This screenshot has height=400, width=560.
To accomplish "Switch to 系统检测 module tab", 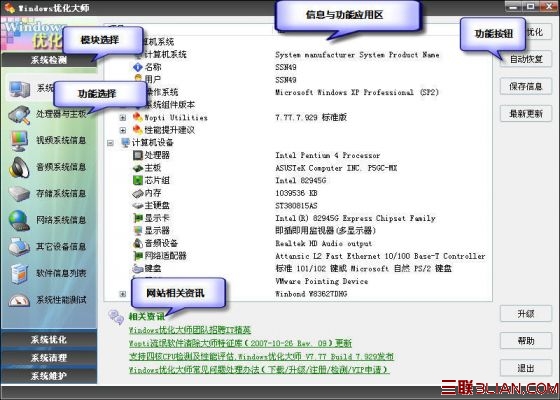I will click(x=49, y=60).
